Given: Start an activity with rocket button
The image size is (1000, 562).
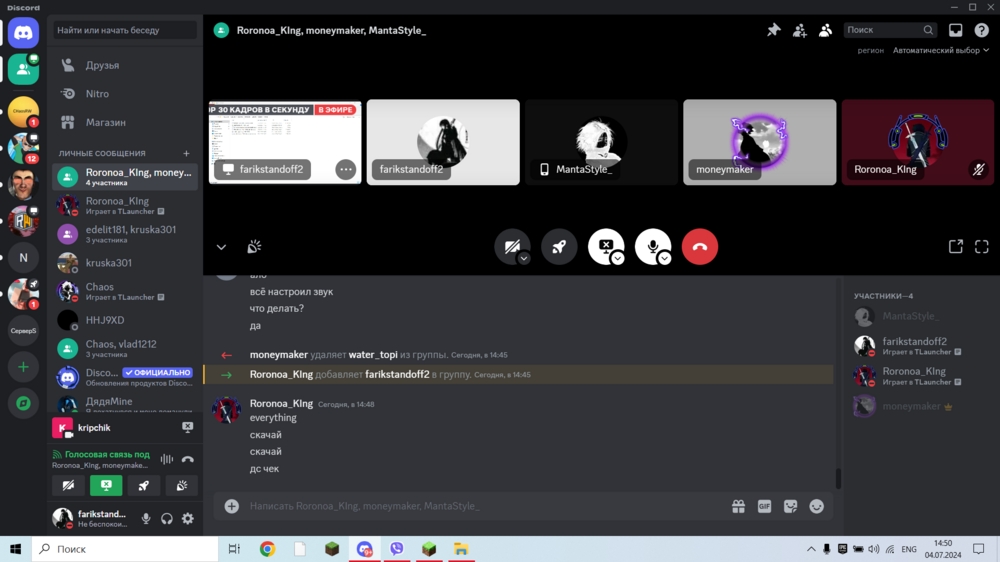Looking at the screenshot, I should click(559, 247).
